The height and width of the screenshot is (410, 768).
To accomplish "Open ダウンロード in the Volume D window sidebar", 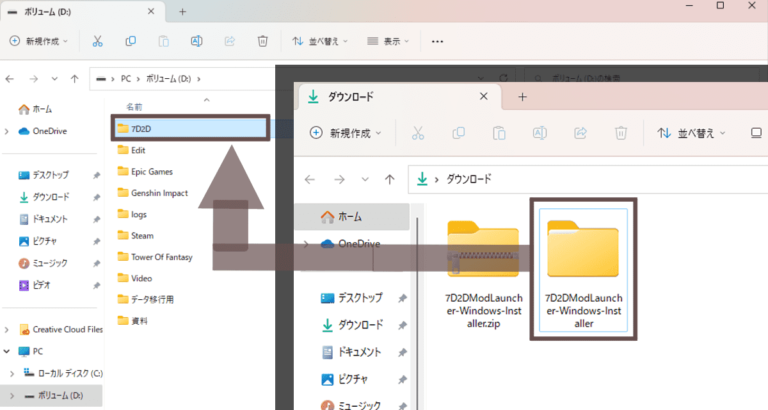I will click(x=44, y=197).
